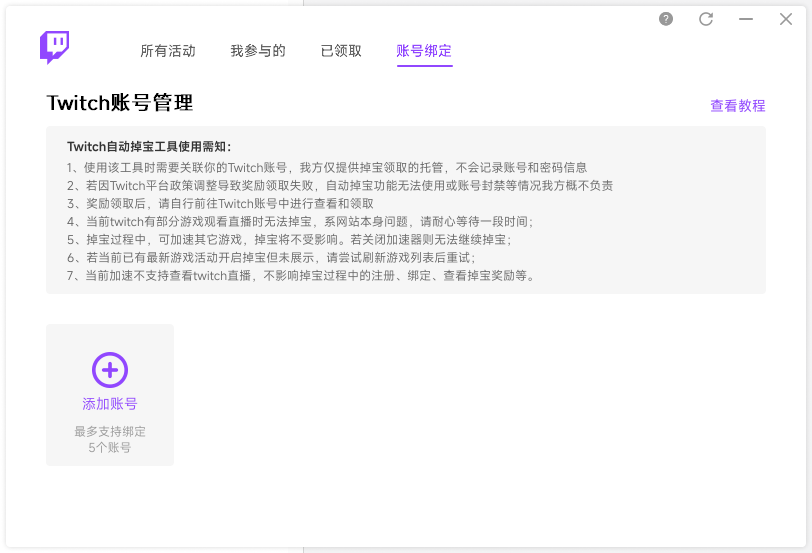Select the 账号绑定 tab
Screen dimensions: 812x553
click(424, 51)
